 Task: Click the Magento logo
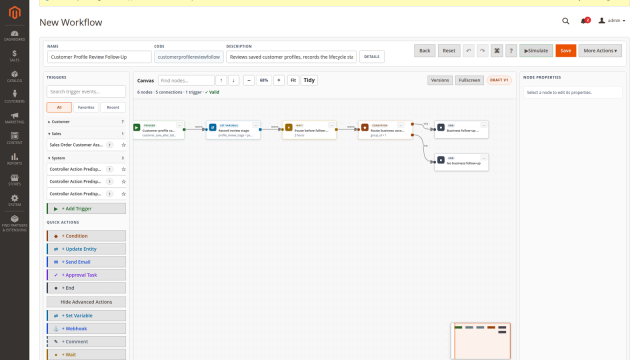[15, 13]
